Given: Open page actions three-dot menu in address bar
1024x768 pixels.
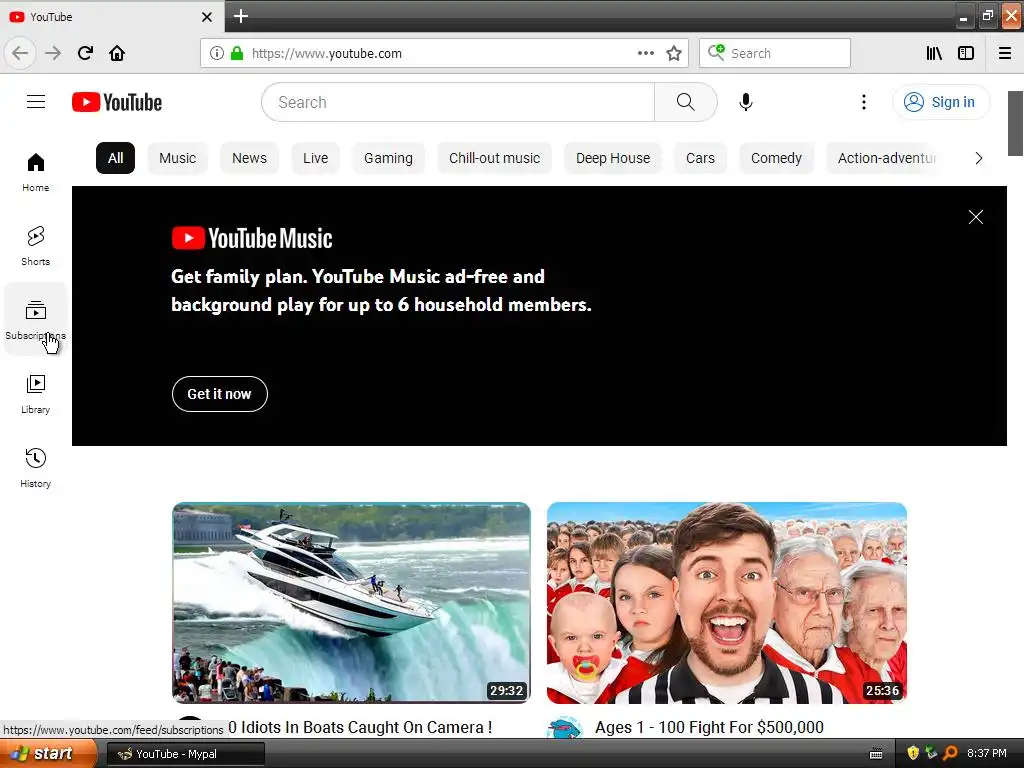Looking at the screenshot, I should click(645, 53).
